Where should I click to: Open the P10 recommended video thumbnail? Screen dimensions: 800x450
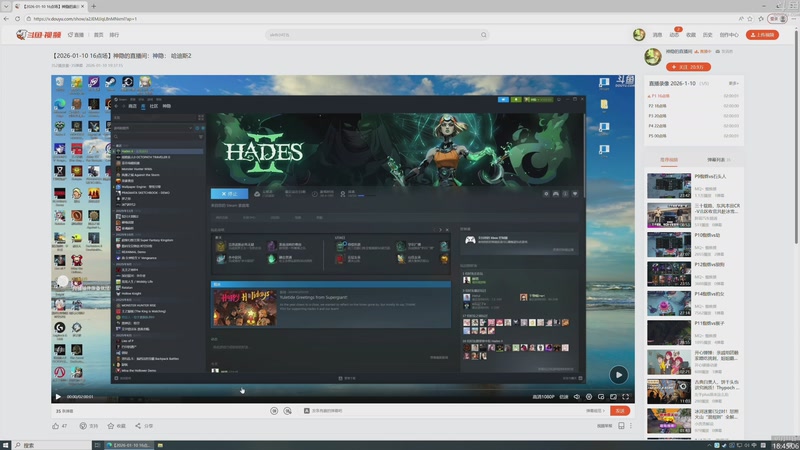[669, 244]
